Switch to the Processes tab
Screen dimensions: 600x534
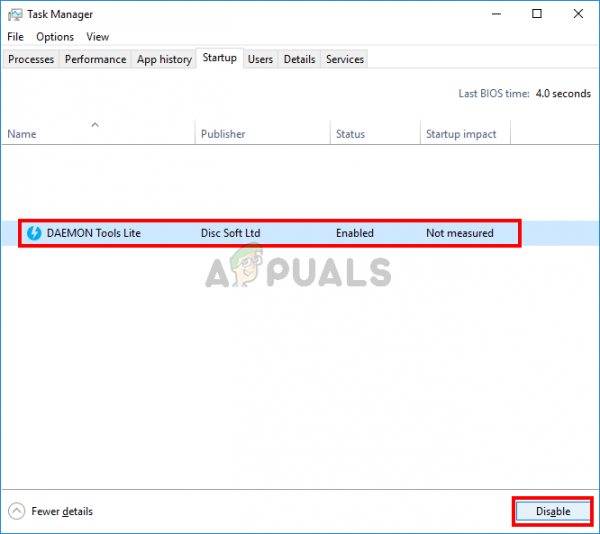(31, 59)
